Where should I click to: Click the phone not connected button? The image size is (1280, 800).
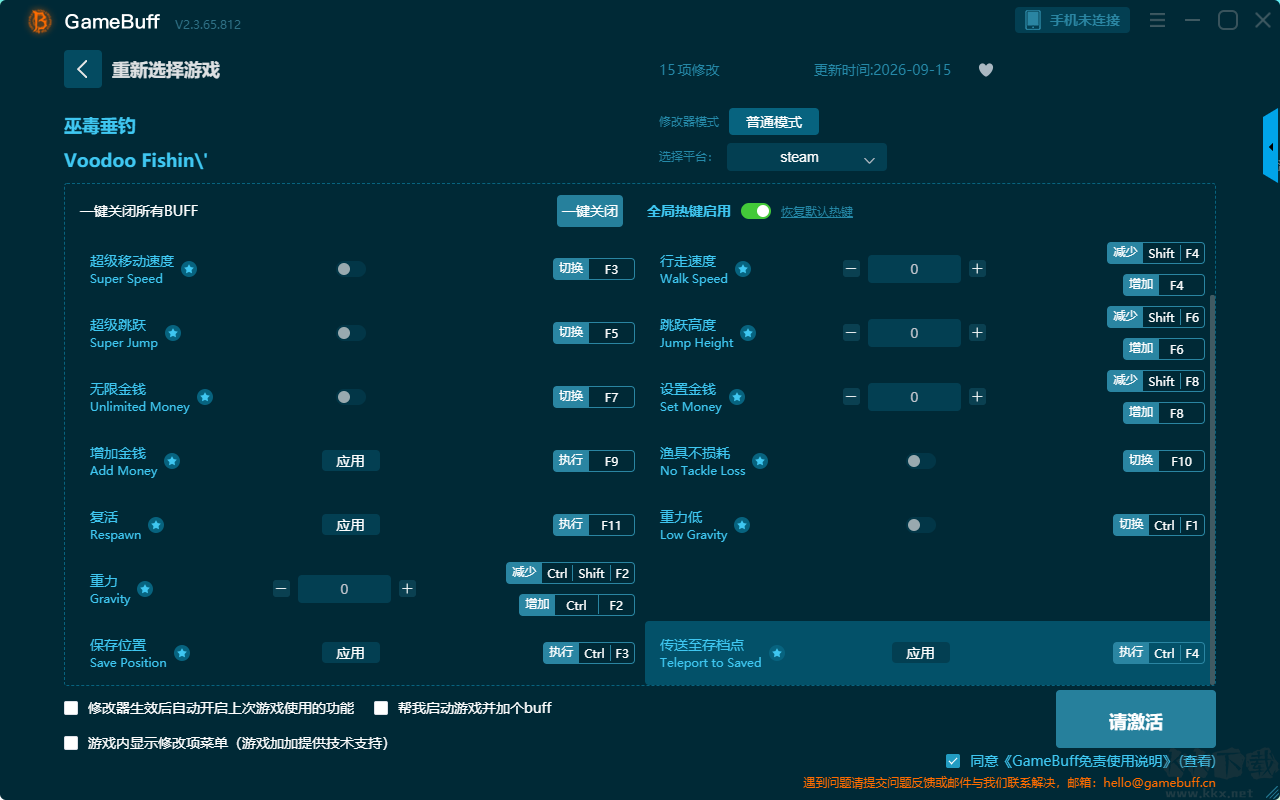[1073, 20]
